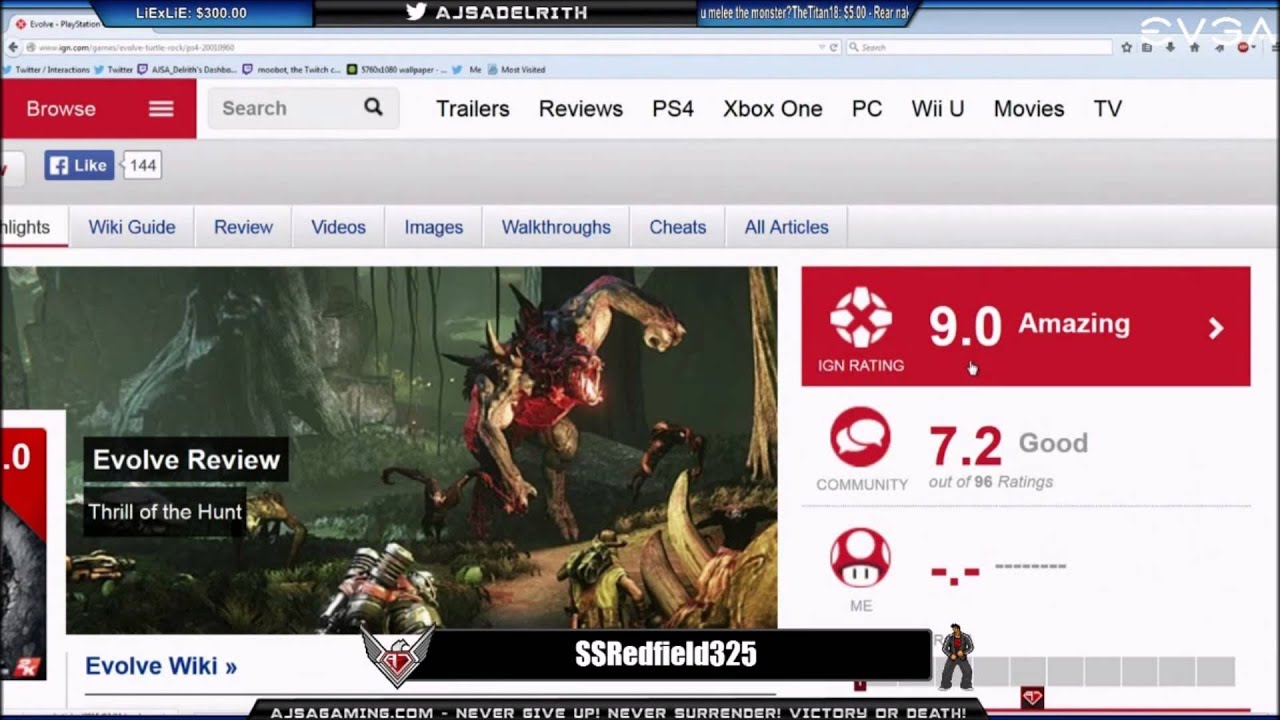This screenshot has width=1280, height=720.
Task: Open Trailers in IGN navigation
Action: pos(473,109)
